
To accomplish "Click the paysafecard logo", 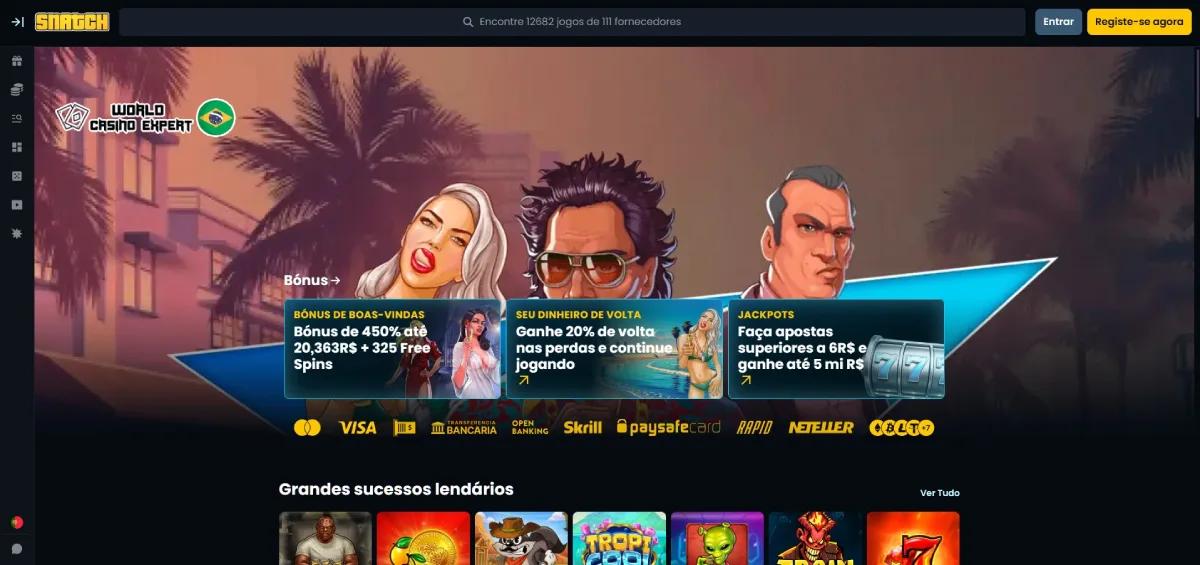I will pos(669,428).
